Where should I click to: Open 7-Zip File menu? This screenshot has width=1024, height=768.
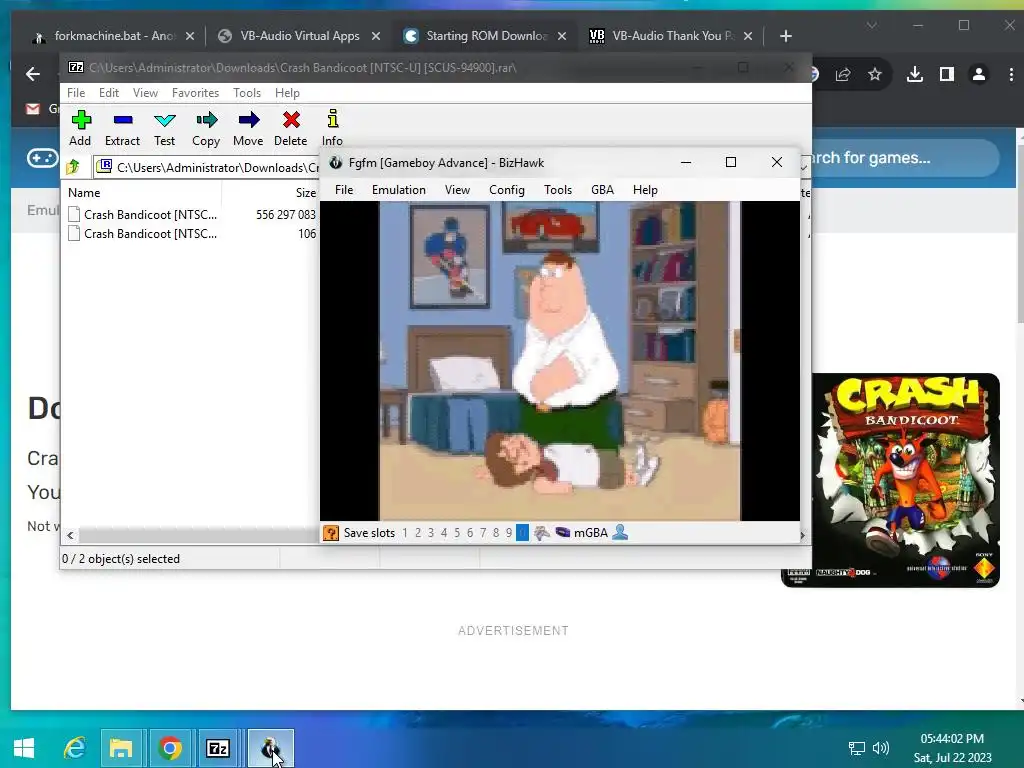pyautogui.click(x=76, y=93)
